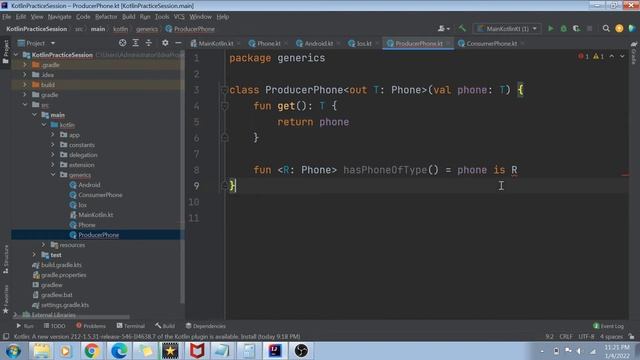Open the Problems tool window

(x=91, y=326)
